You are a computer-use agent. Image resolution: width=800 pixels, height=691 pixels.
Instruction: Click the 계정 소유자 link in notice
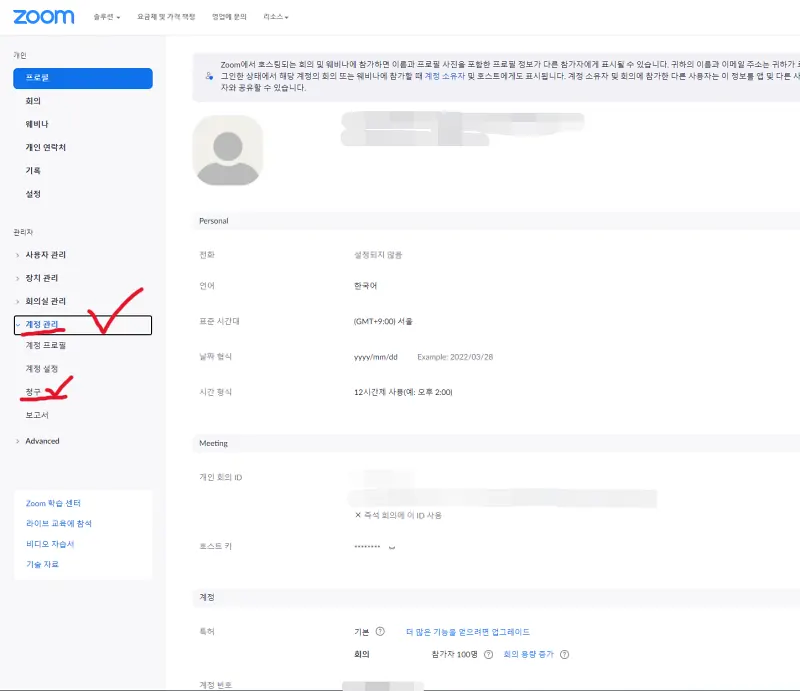coord(444,76)
